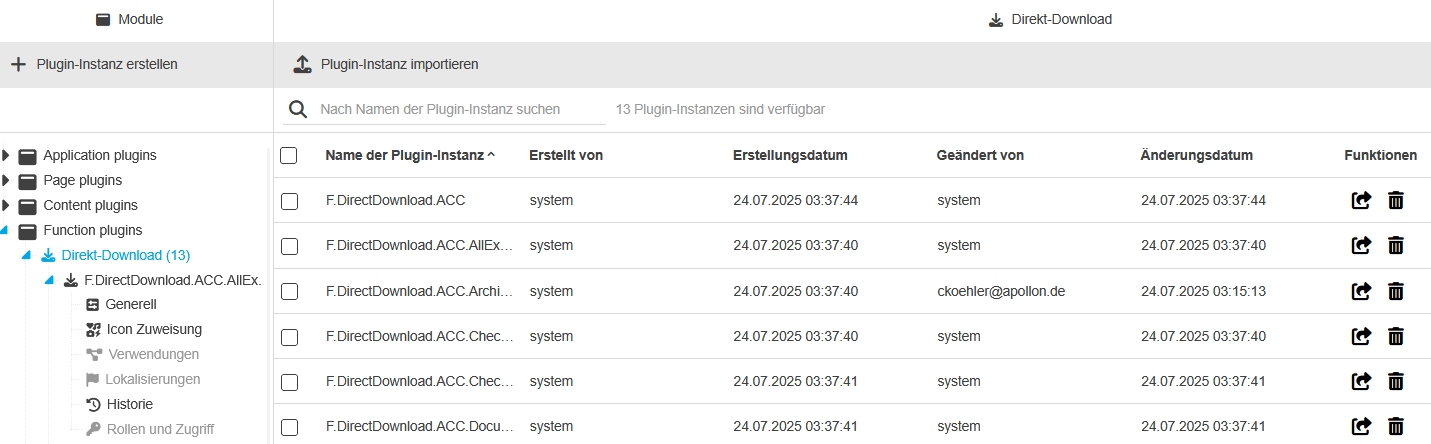Click trash icon for F.DirectDownload.ACC row

(x=1396, y=201)
